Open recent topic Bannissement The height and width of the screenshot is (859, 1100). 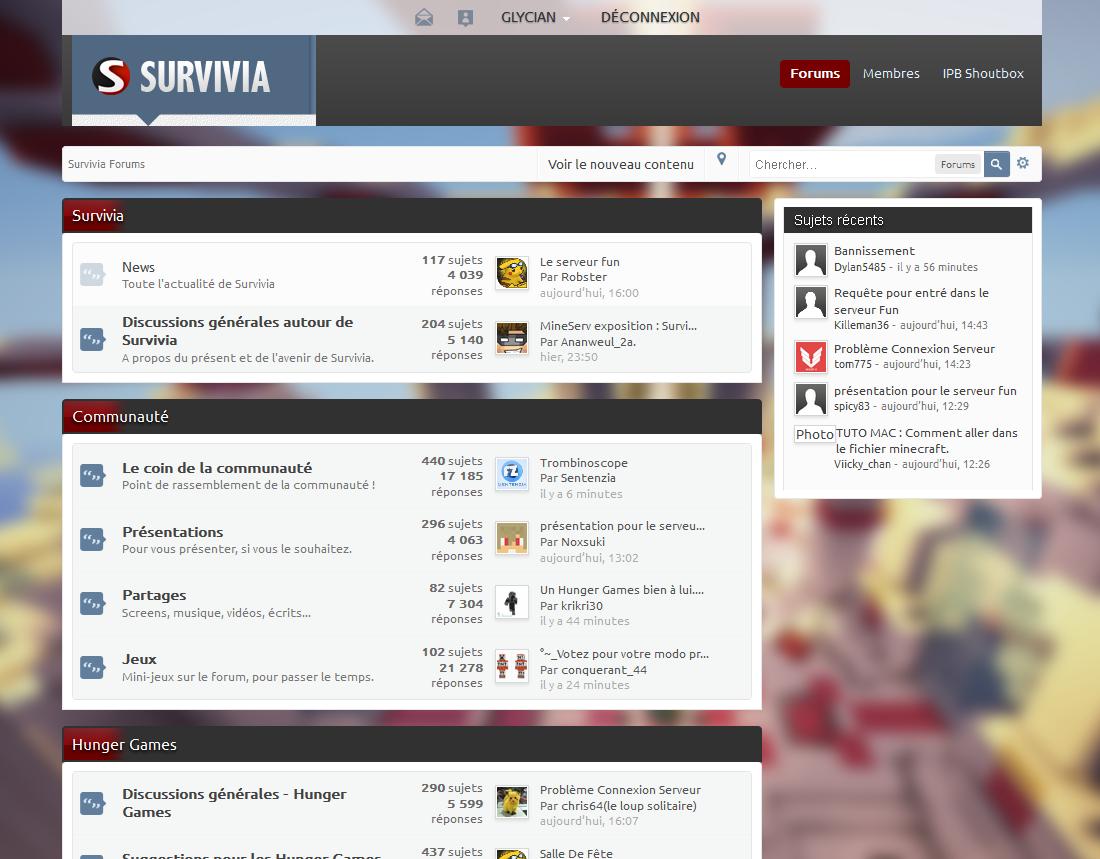(x=874, y=251)
